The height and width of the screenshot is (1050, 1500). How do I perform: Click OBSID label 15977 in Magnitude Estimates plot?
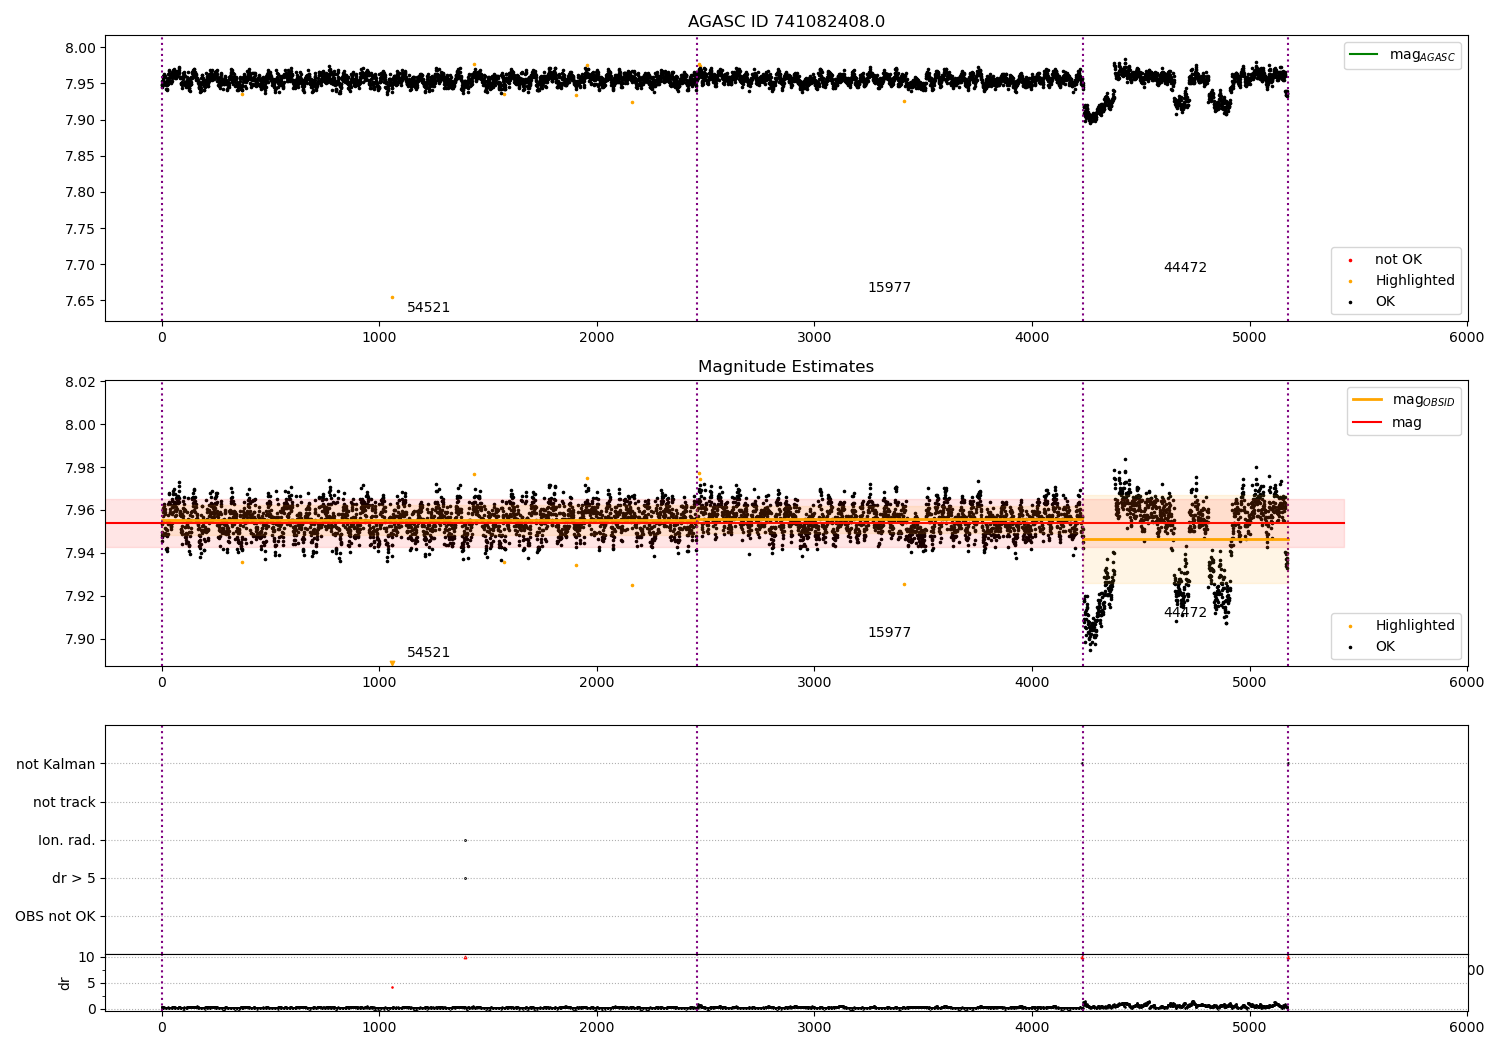click(x=889, y=633)
